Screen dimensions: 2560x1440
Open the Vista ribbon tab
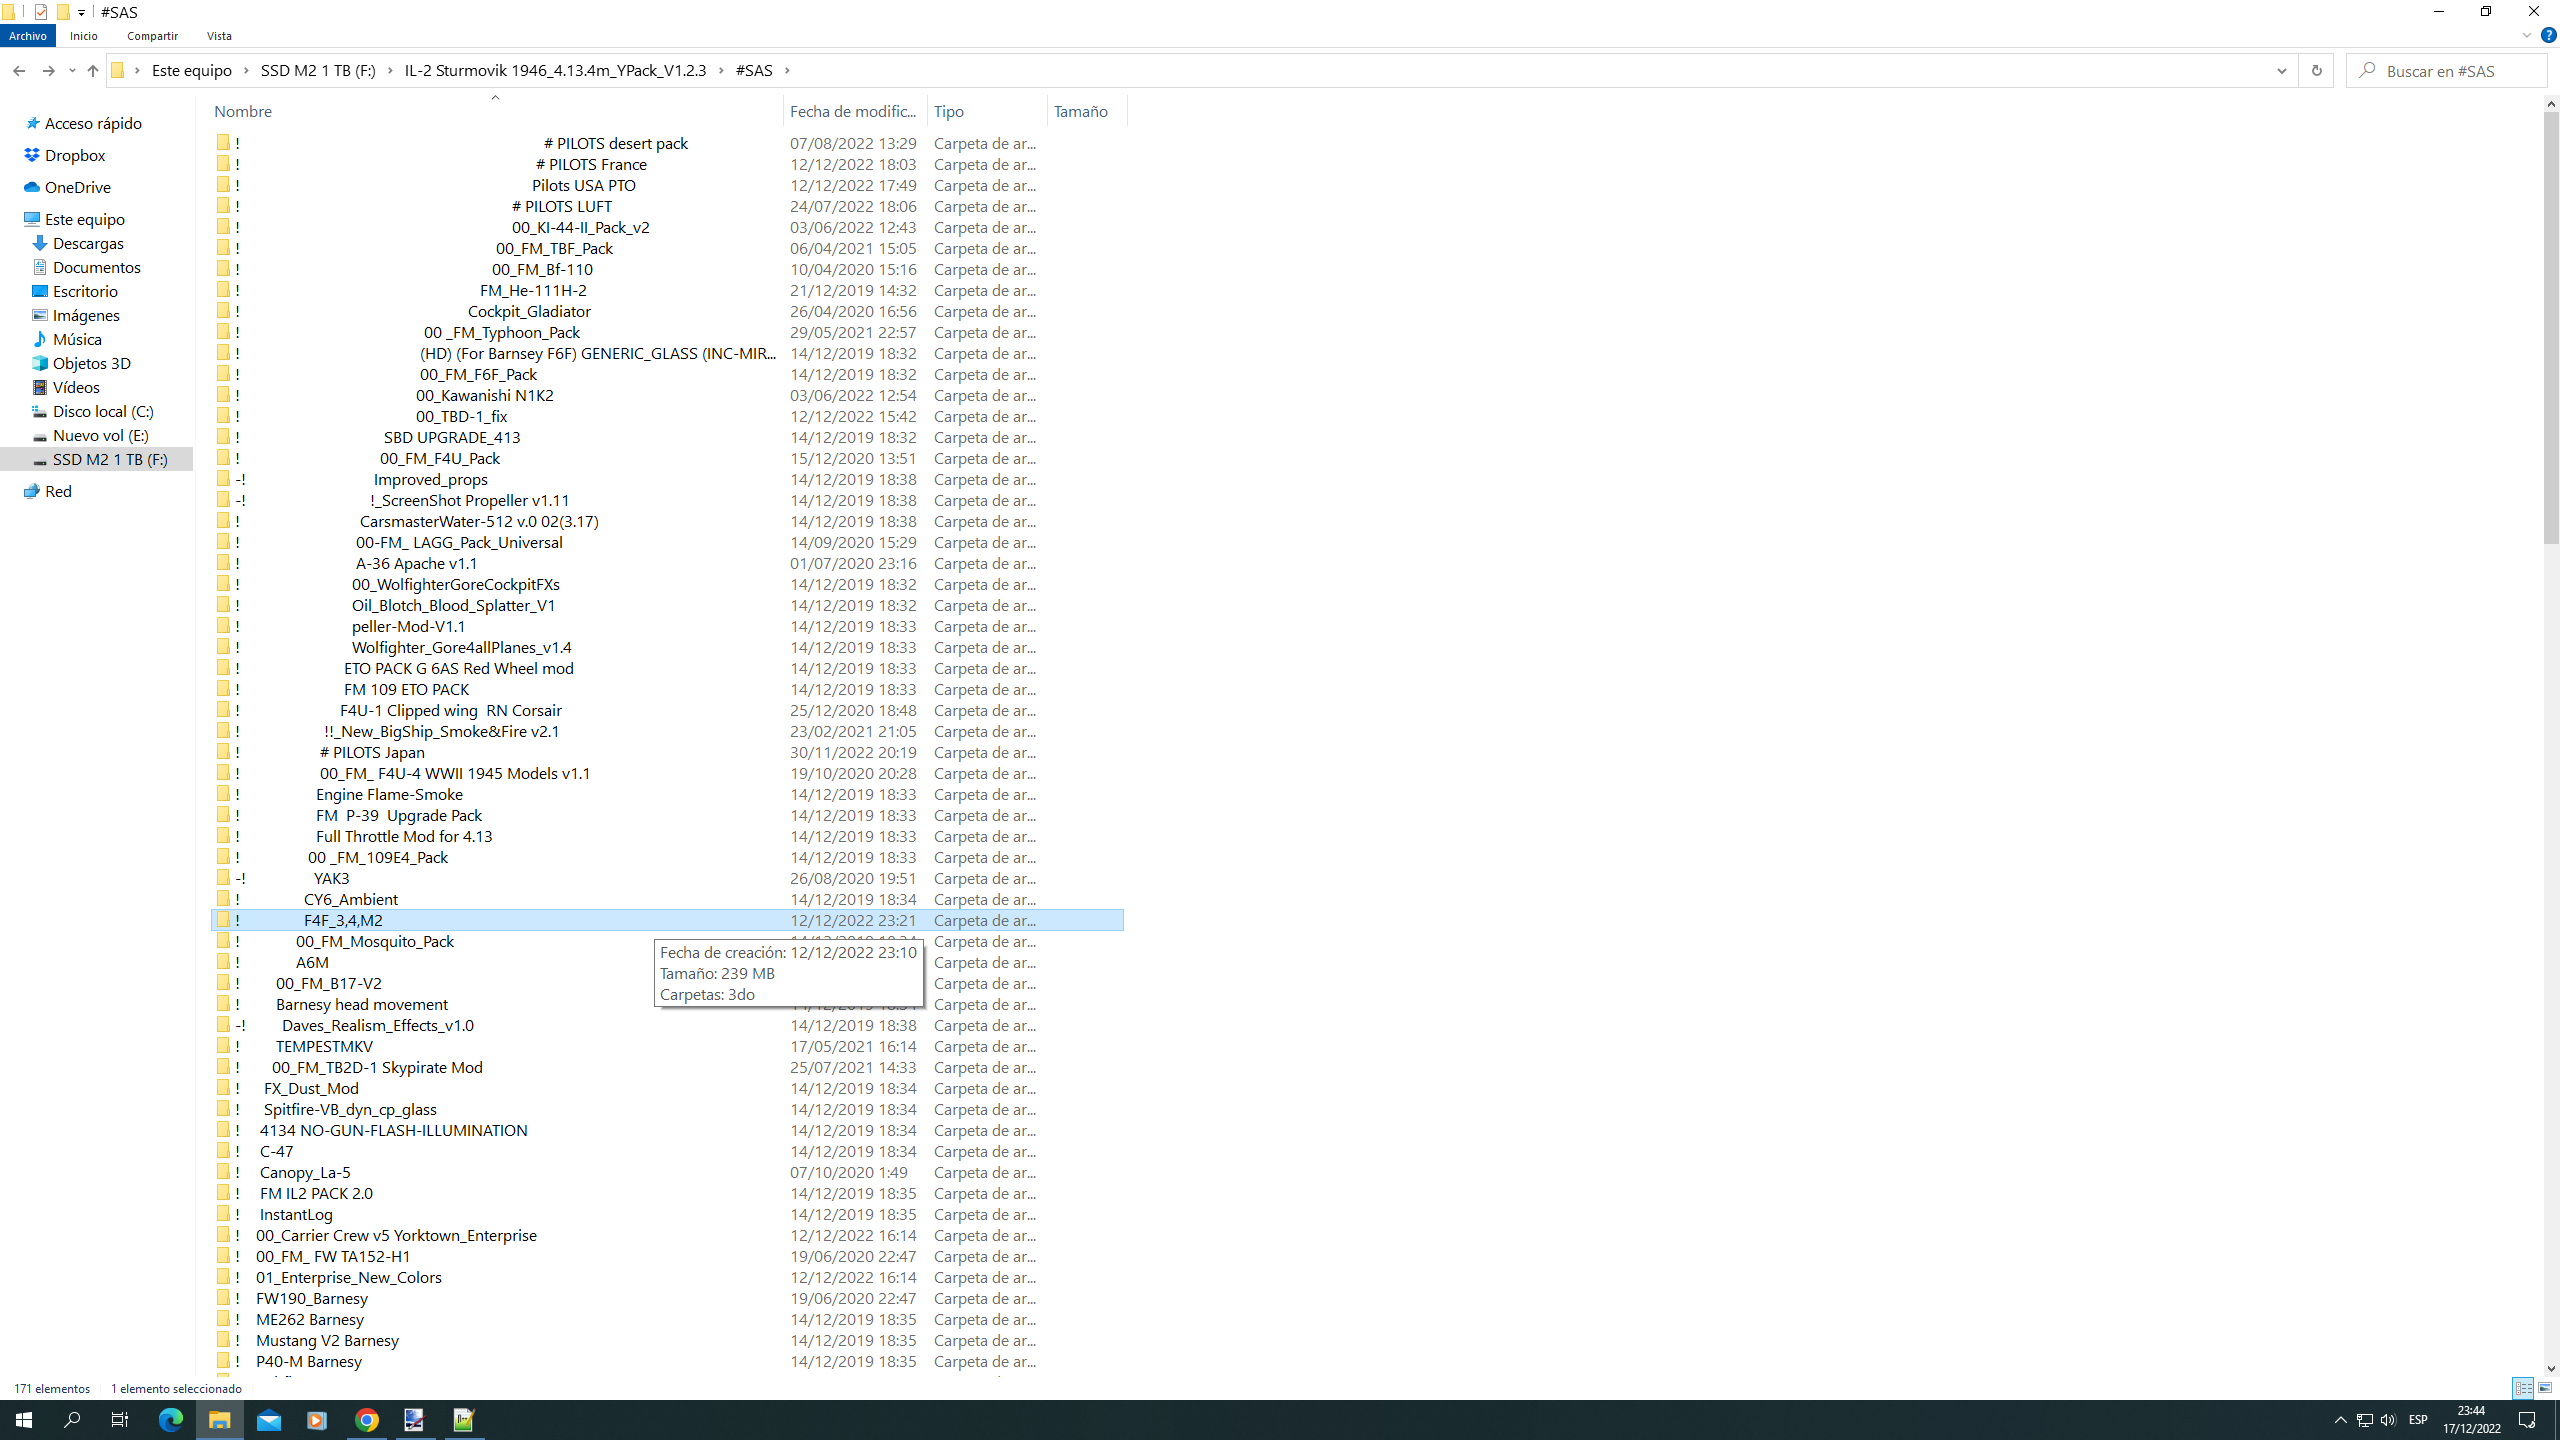(x=219, y=36)
